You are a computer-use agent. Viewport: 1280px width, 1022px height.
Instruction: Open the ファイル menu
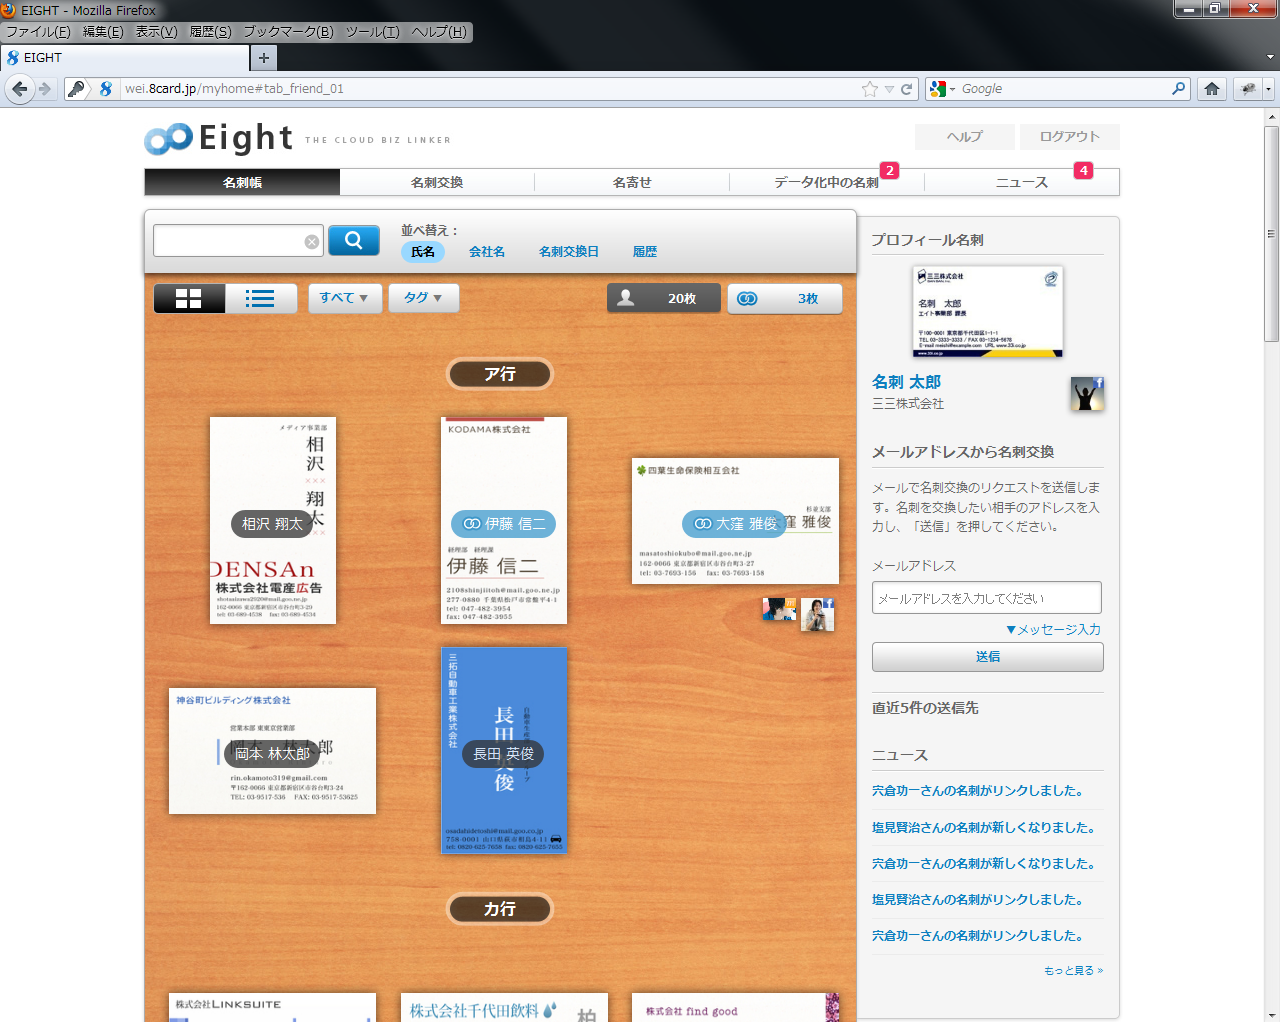pos(38,32)
